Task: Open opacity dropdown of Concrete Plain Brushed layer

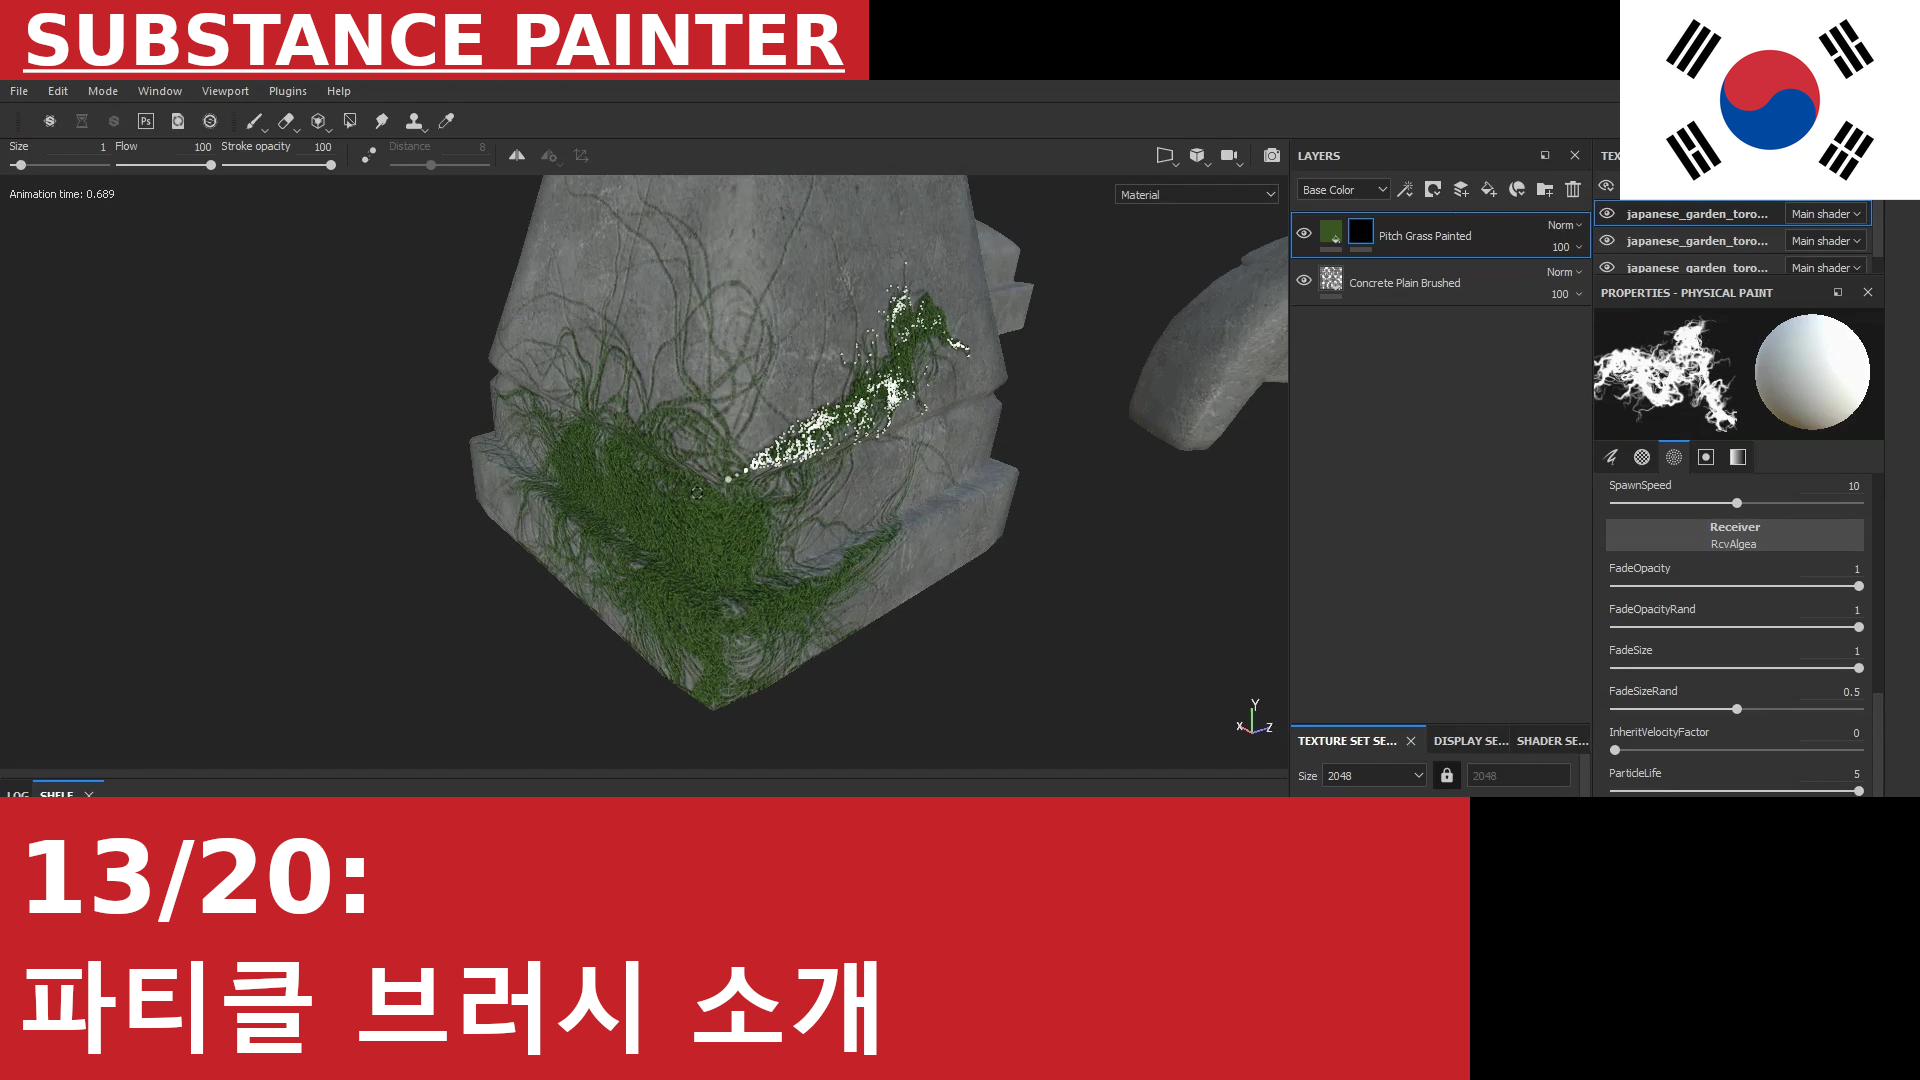Action: pyautogui.click(x=1567, y=294)
